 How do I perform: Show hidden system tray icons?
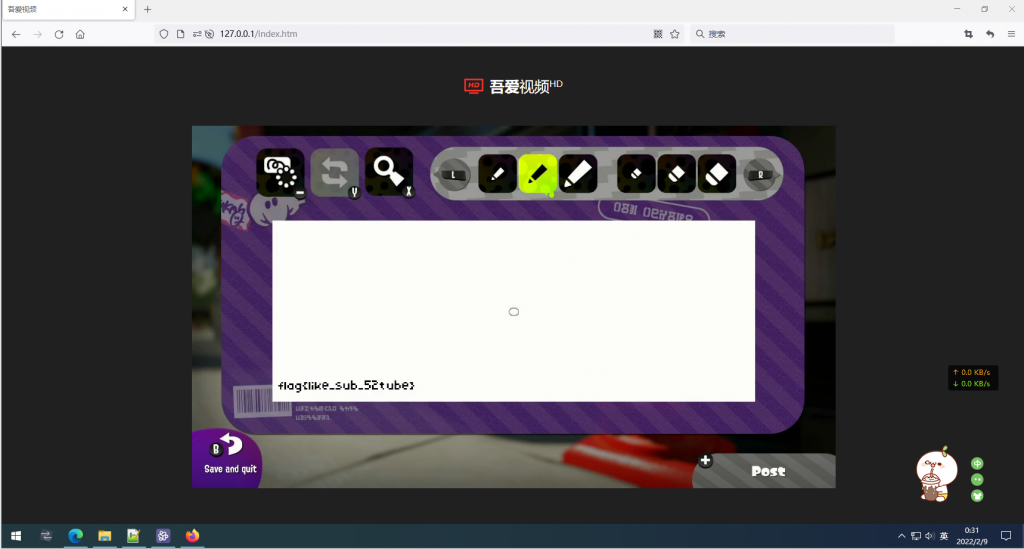901,536
